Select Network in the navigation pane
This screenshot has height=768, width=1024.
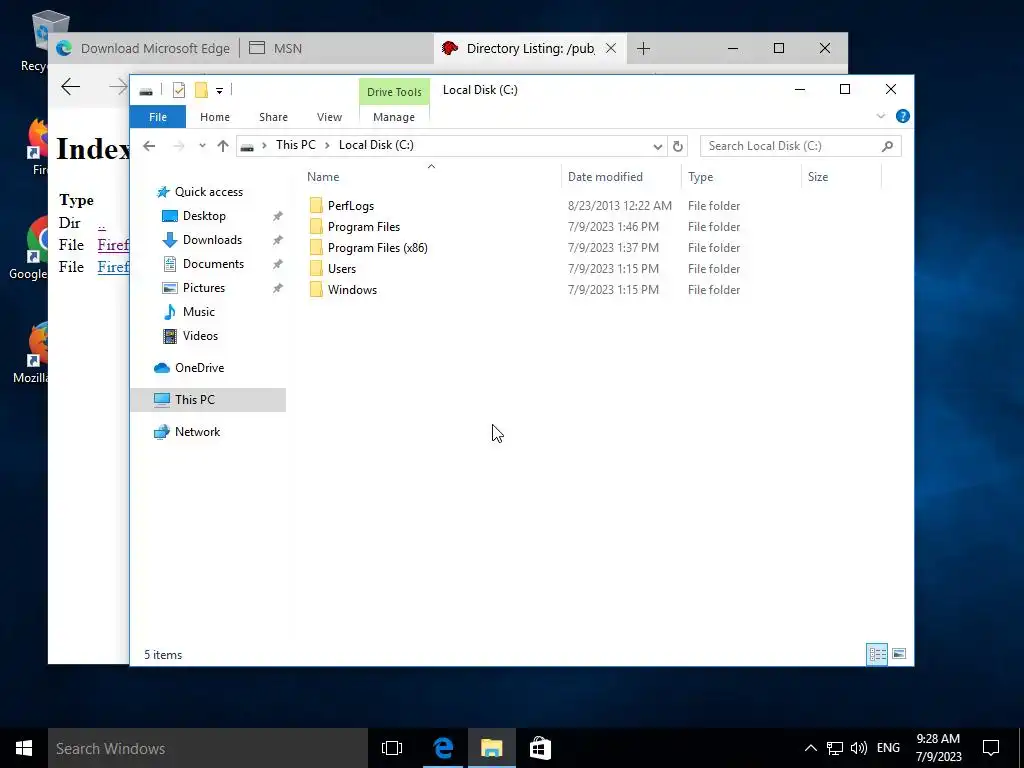[197, 432]
